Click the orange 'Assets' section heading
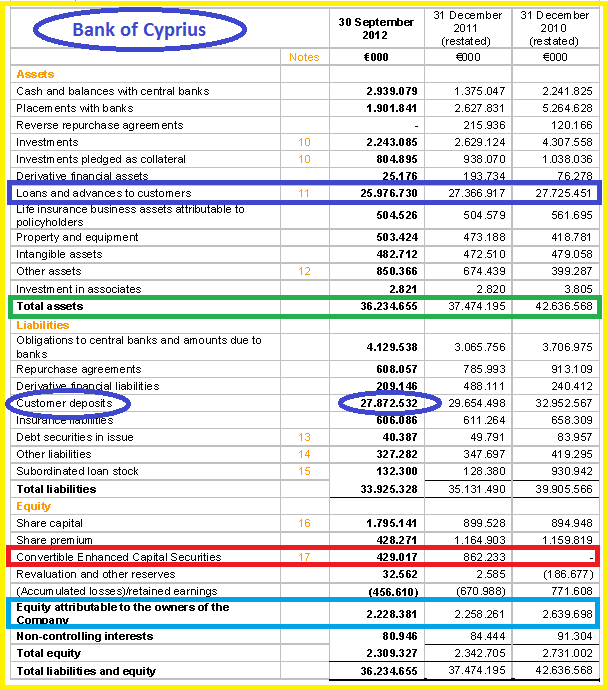608x690 pixels. coord(35,74)
